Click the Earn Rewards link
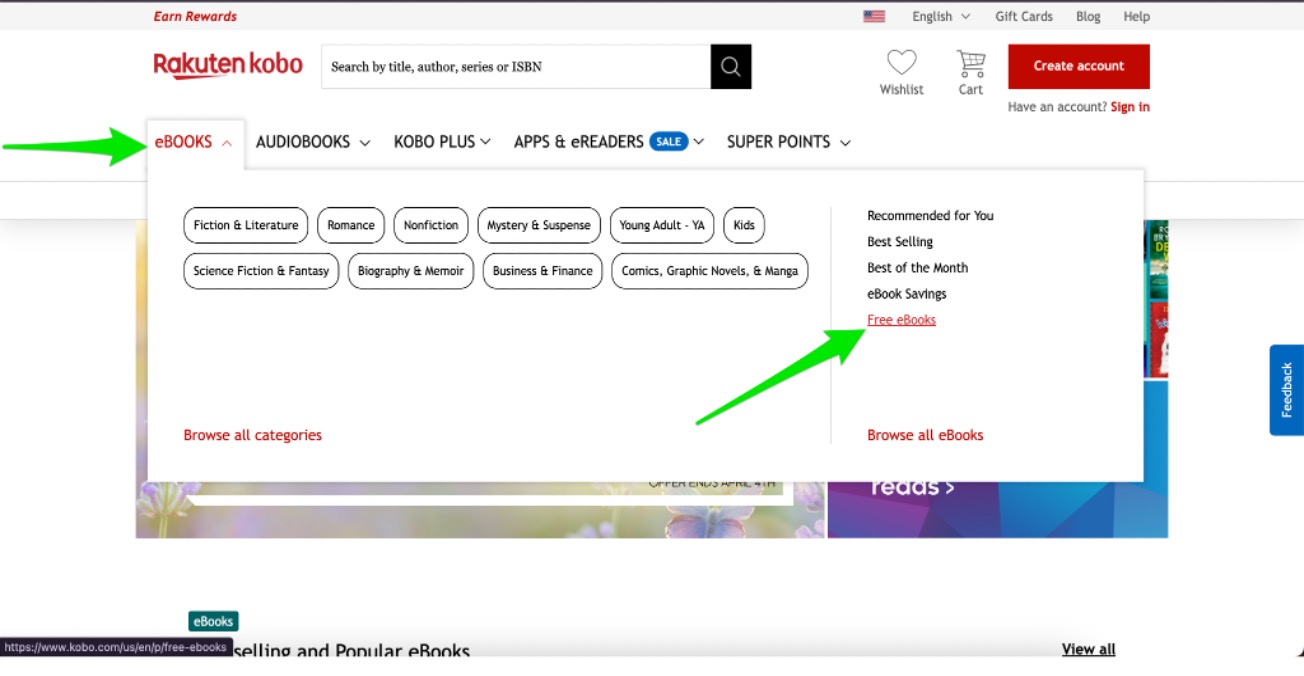The height and width of the screenshot is (676, 1304). coord(196,16)
